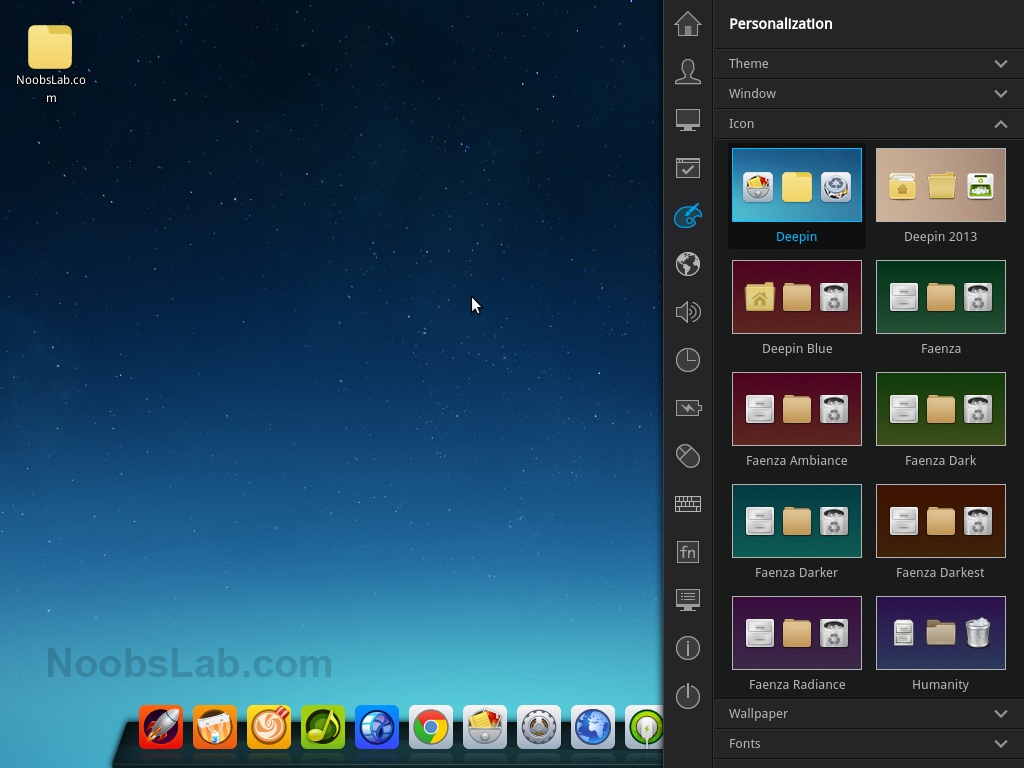Screen dimensions: 1024x768
Task: Select the Deepin 2013 icon theme
Action: pyautogui.click(x=940, y=186)
